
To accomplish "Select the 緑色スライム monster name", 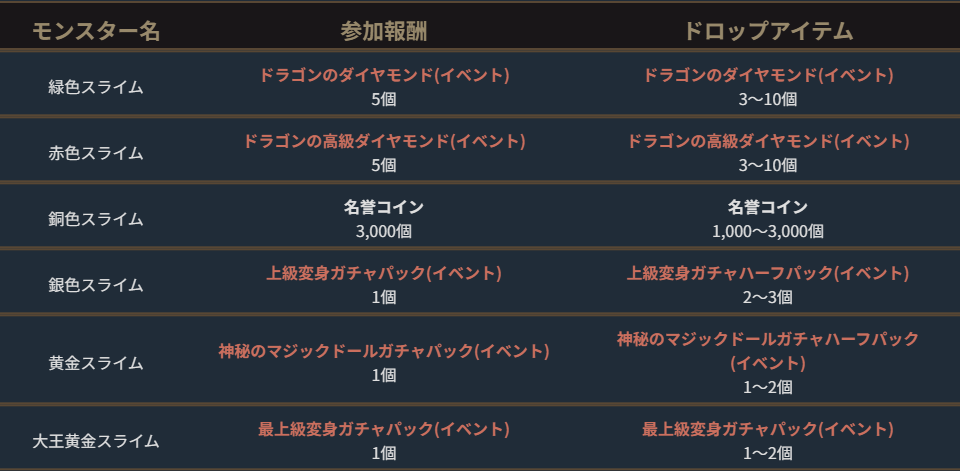I will 96,87.
